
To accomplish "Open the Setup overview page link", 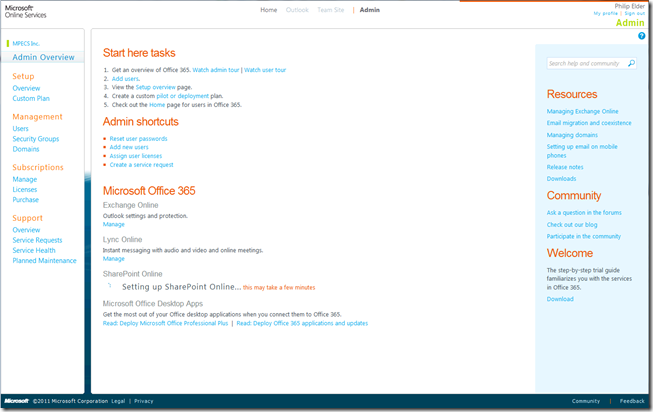I will (x=155, y=87).
